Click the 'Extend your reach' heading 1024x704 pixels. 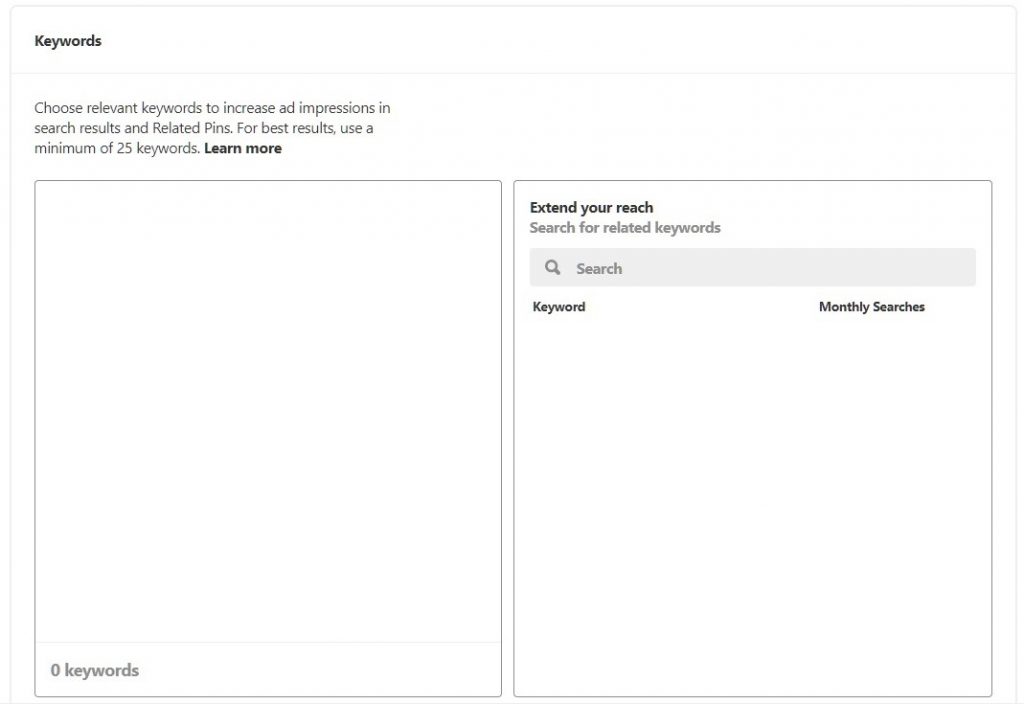tap(591, 208)
